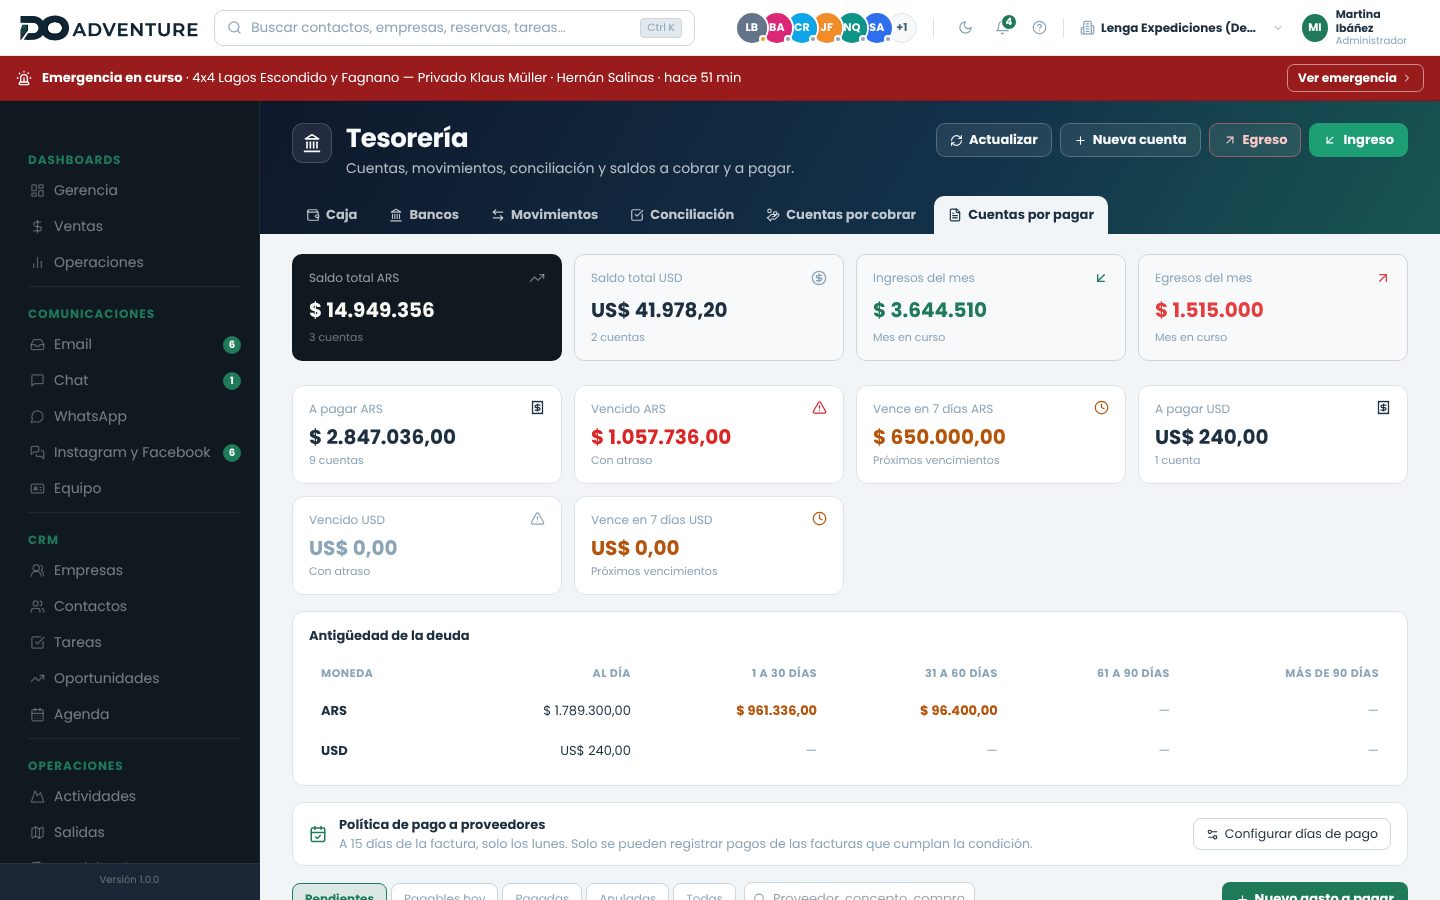Image resolution: width=1440 pixels, height=900 pixels.
Task: Open help question mark icon
Action: (x=1039, y=28)
